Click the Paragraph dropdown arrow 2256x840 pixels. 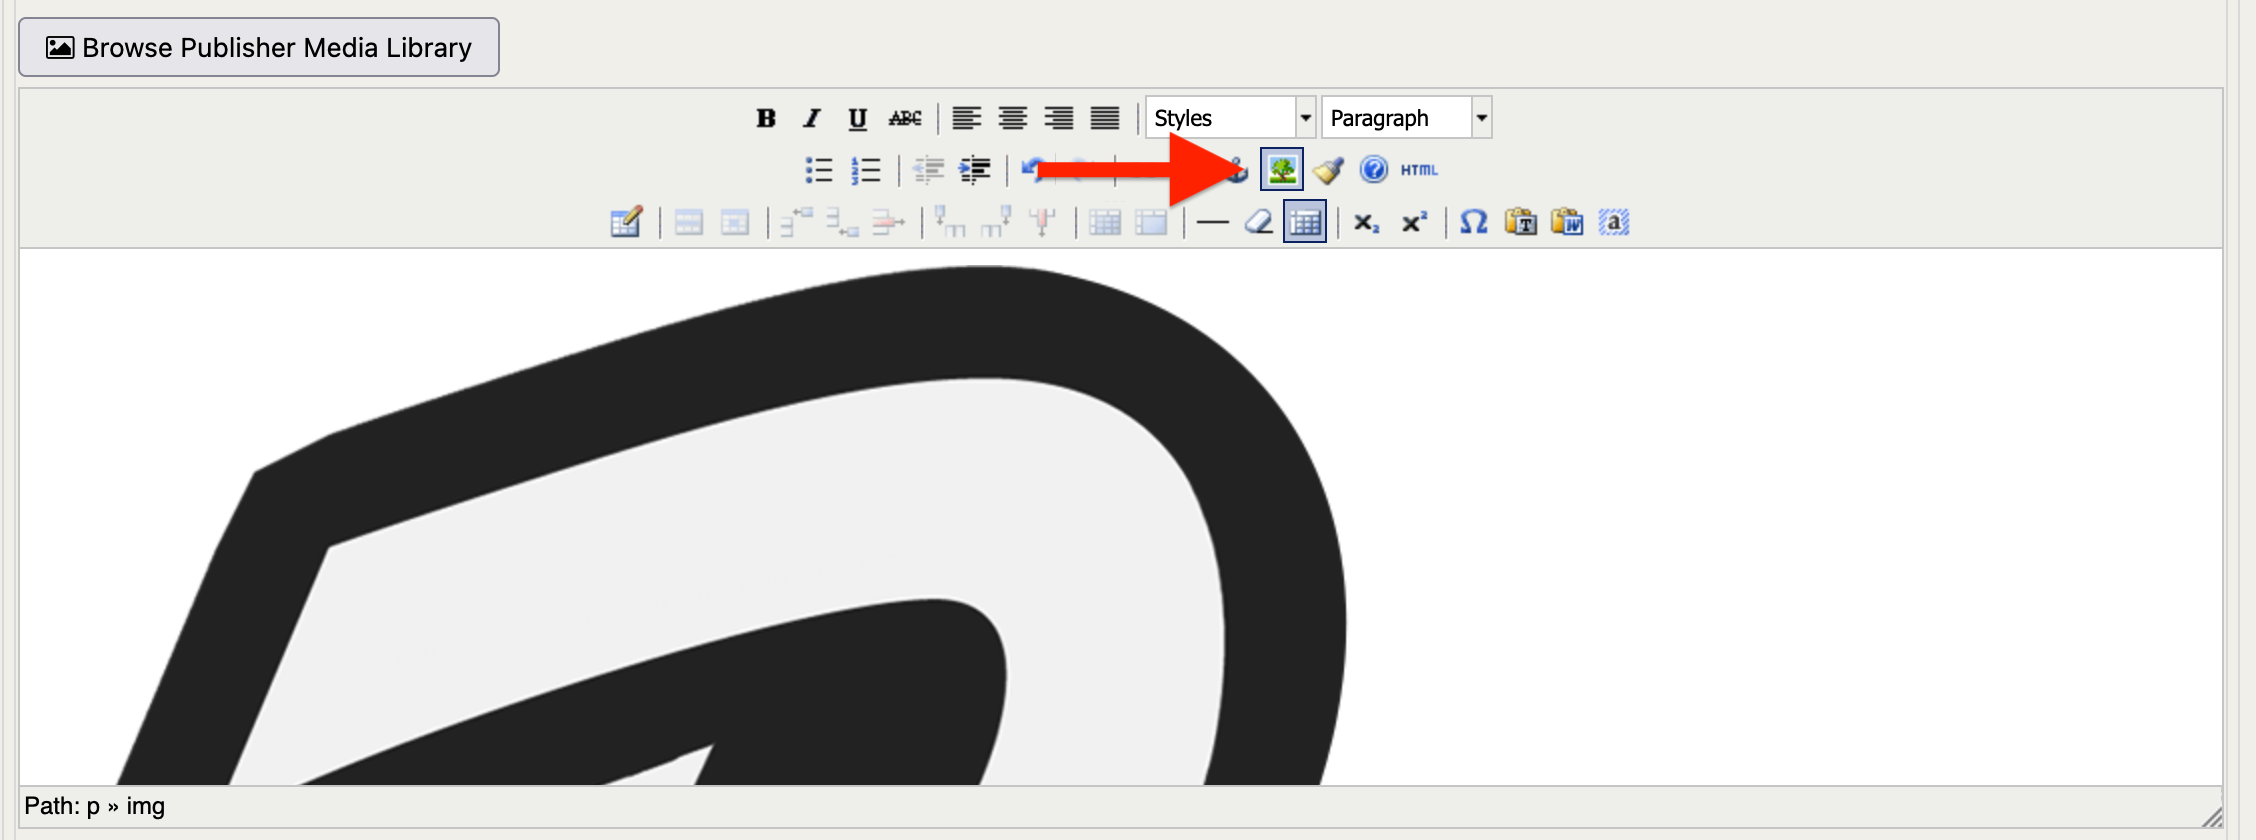click(x=1482, y=118)
